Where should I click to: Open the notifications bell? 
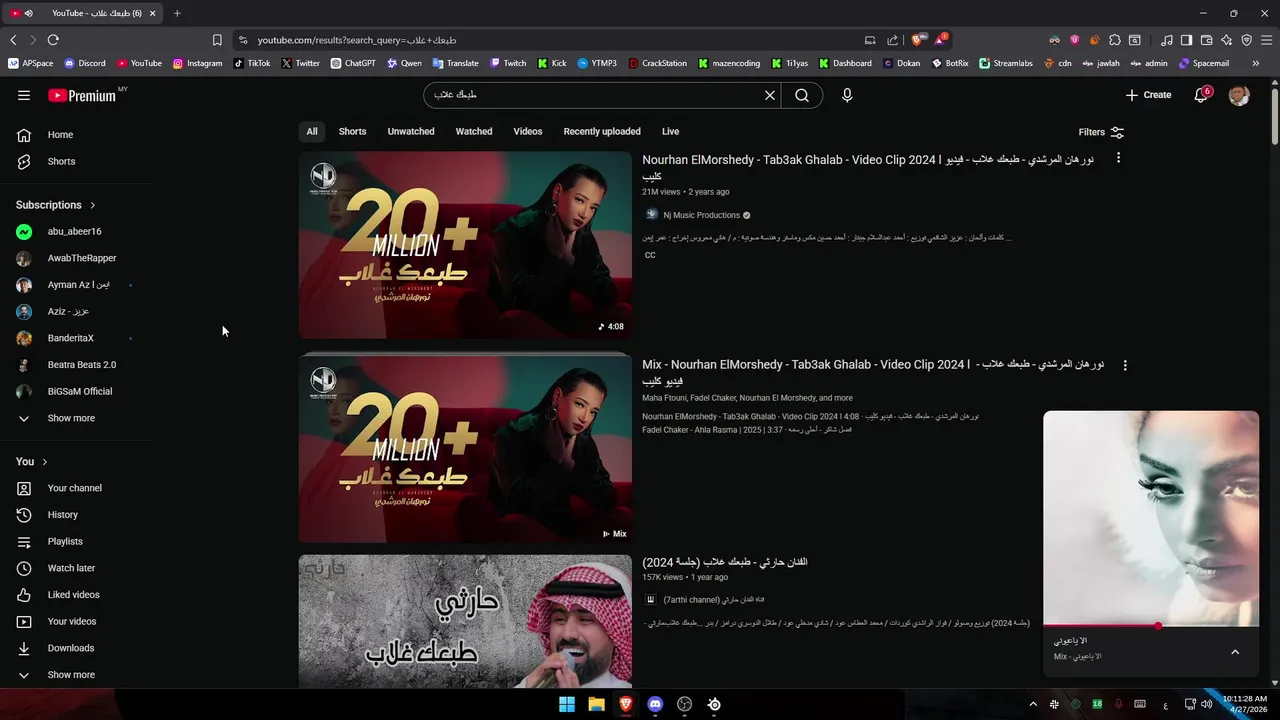point(1202,95)
